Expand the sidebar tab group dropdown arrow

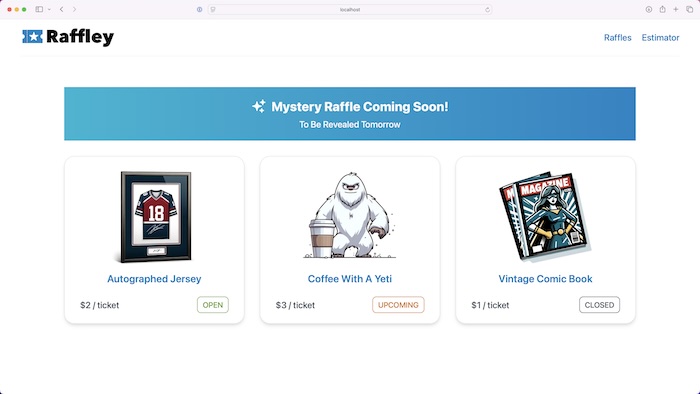49,9
